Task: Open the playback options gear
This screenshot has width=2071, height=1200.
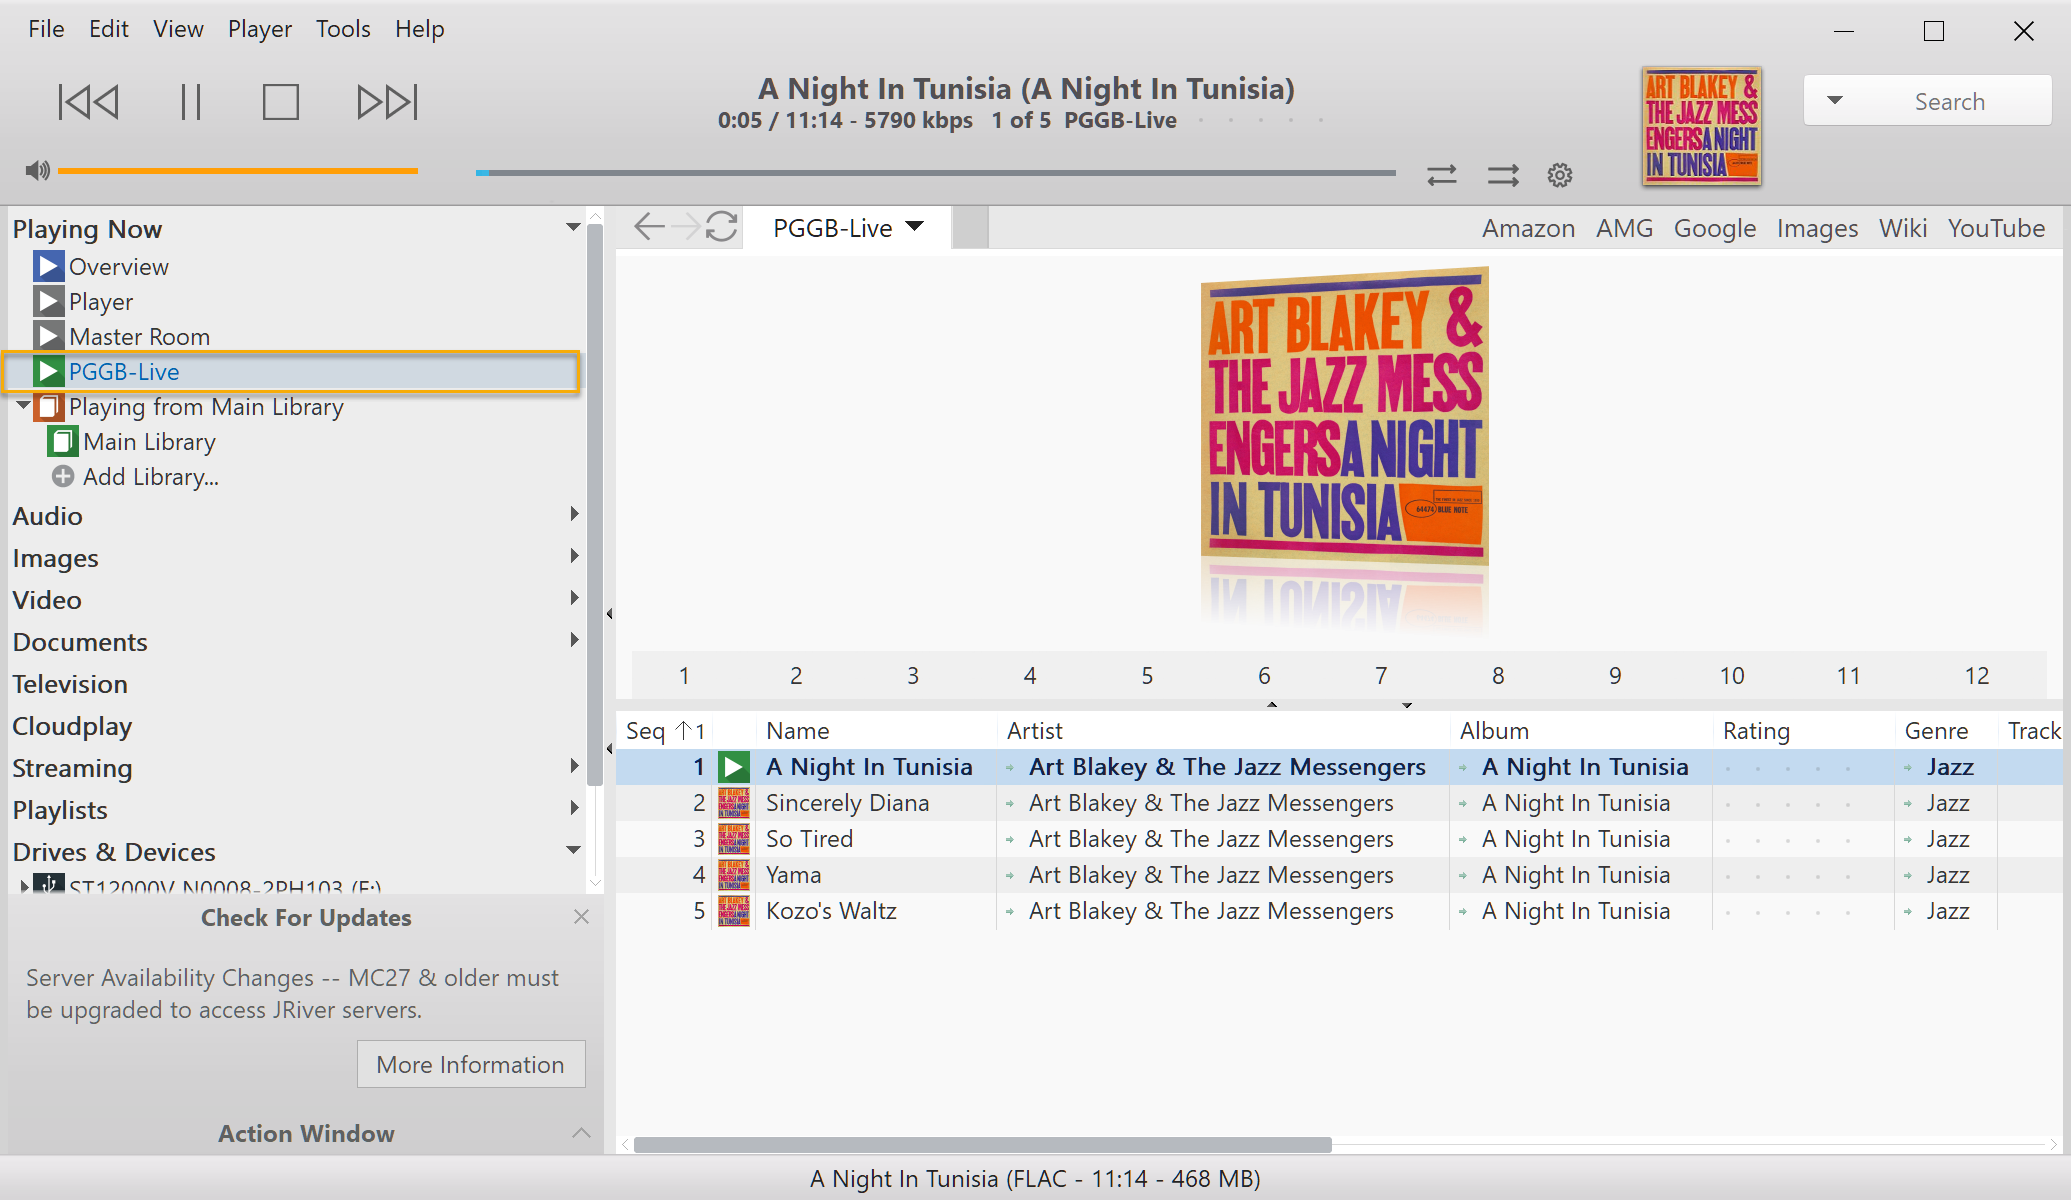Action: click(1559, 176)
